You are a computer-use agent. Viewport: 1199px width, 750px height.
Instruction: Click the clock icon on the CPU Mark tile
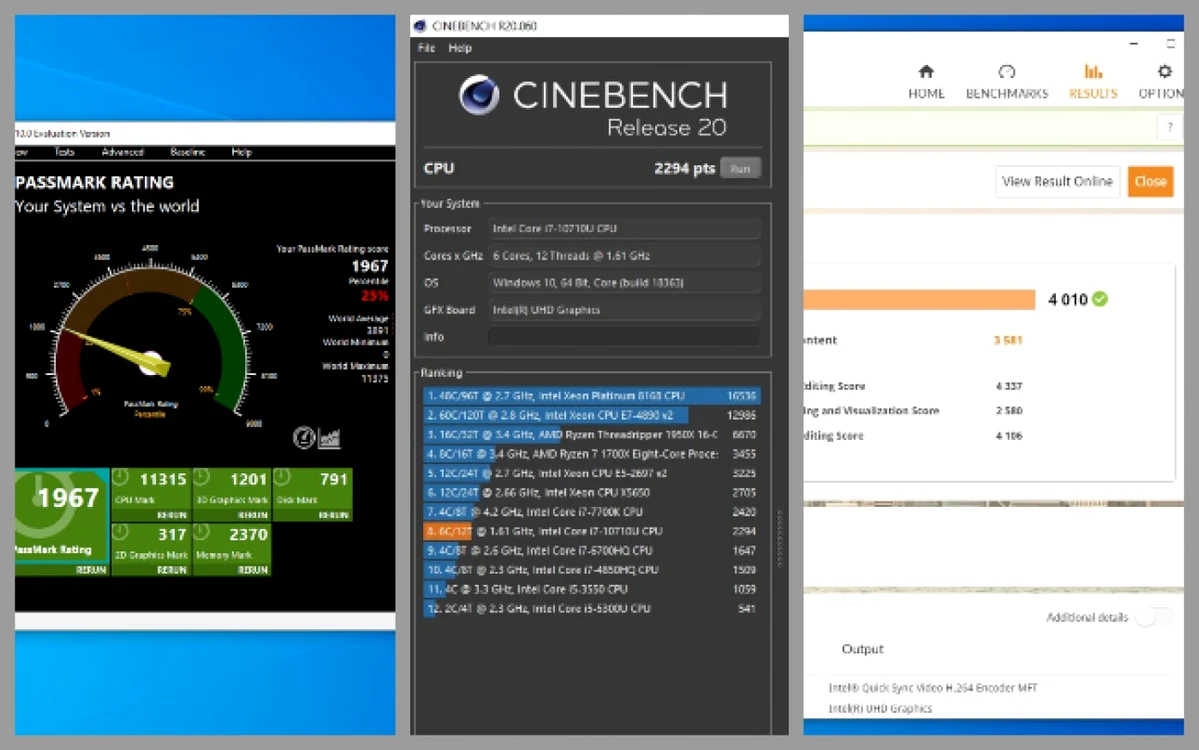[x=121, y=478]
